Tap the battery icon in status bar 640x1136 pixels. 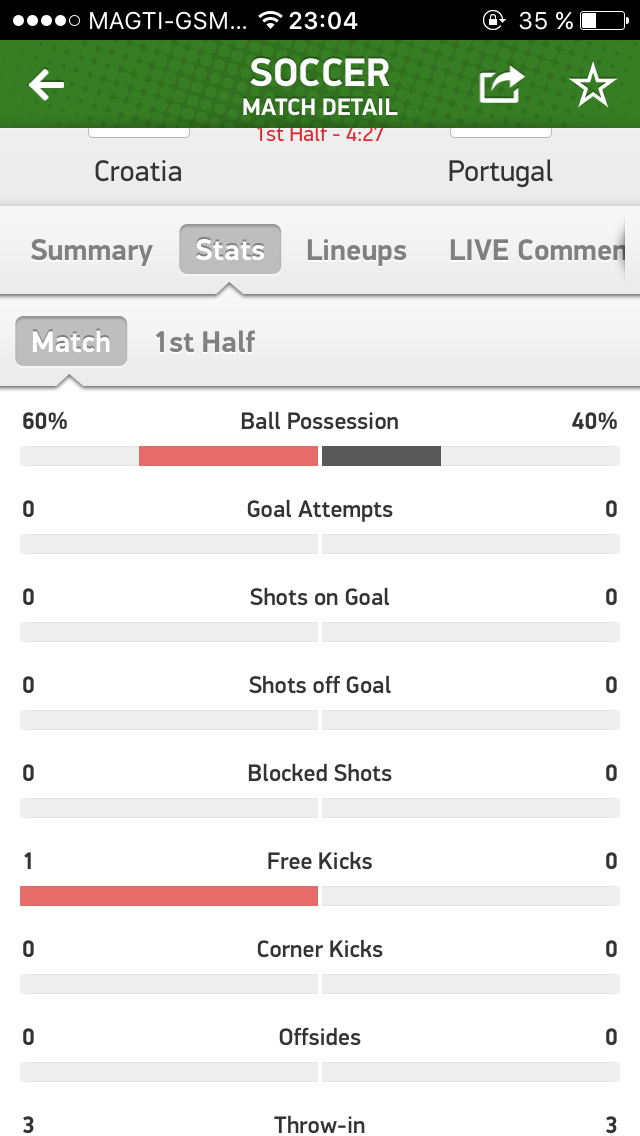coord(601,20)
